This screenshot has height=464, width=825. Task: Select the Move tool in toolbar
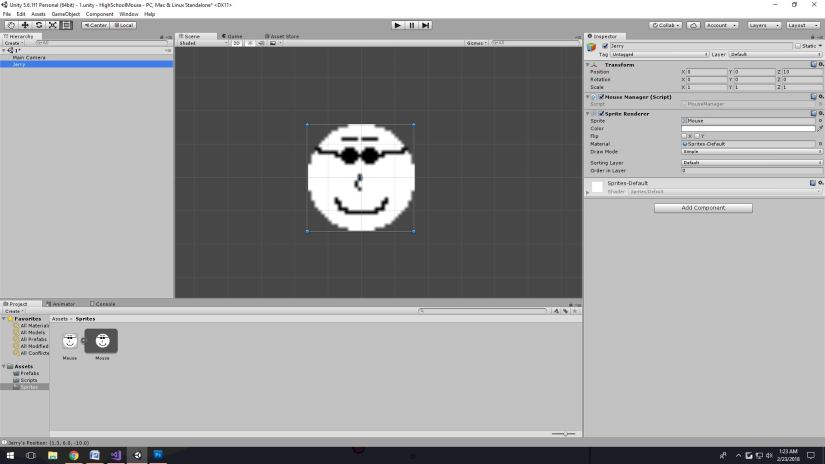point(24,25)
